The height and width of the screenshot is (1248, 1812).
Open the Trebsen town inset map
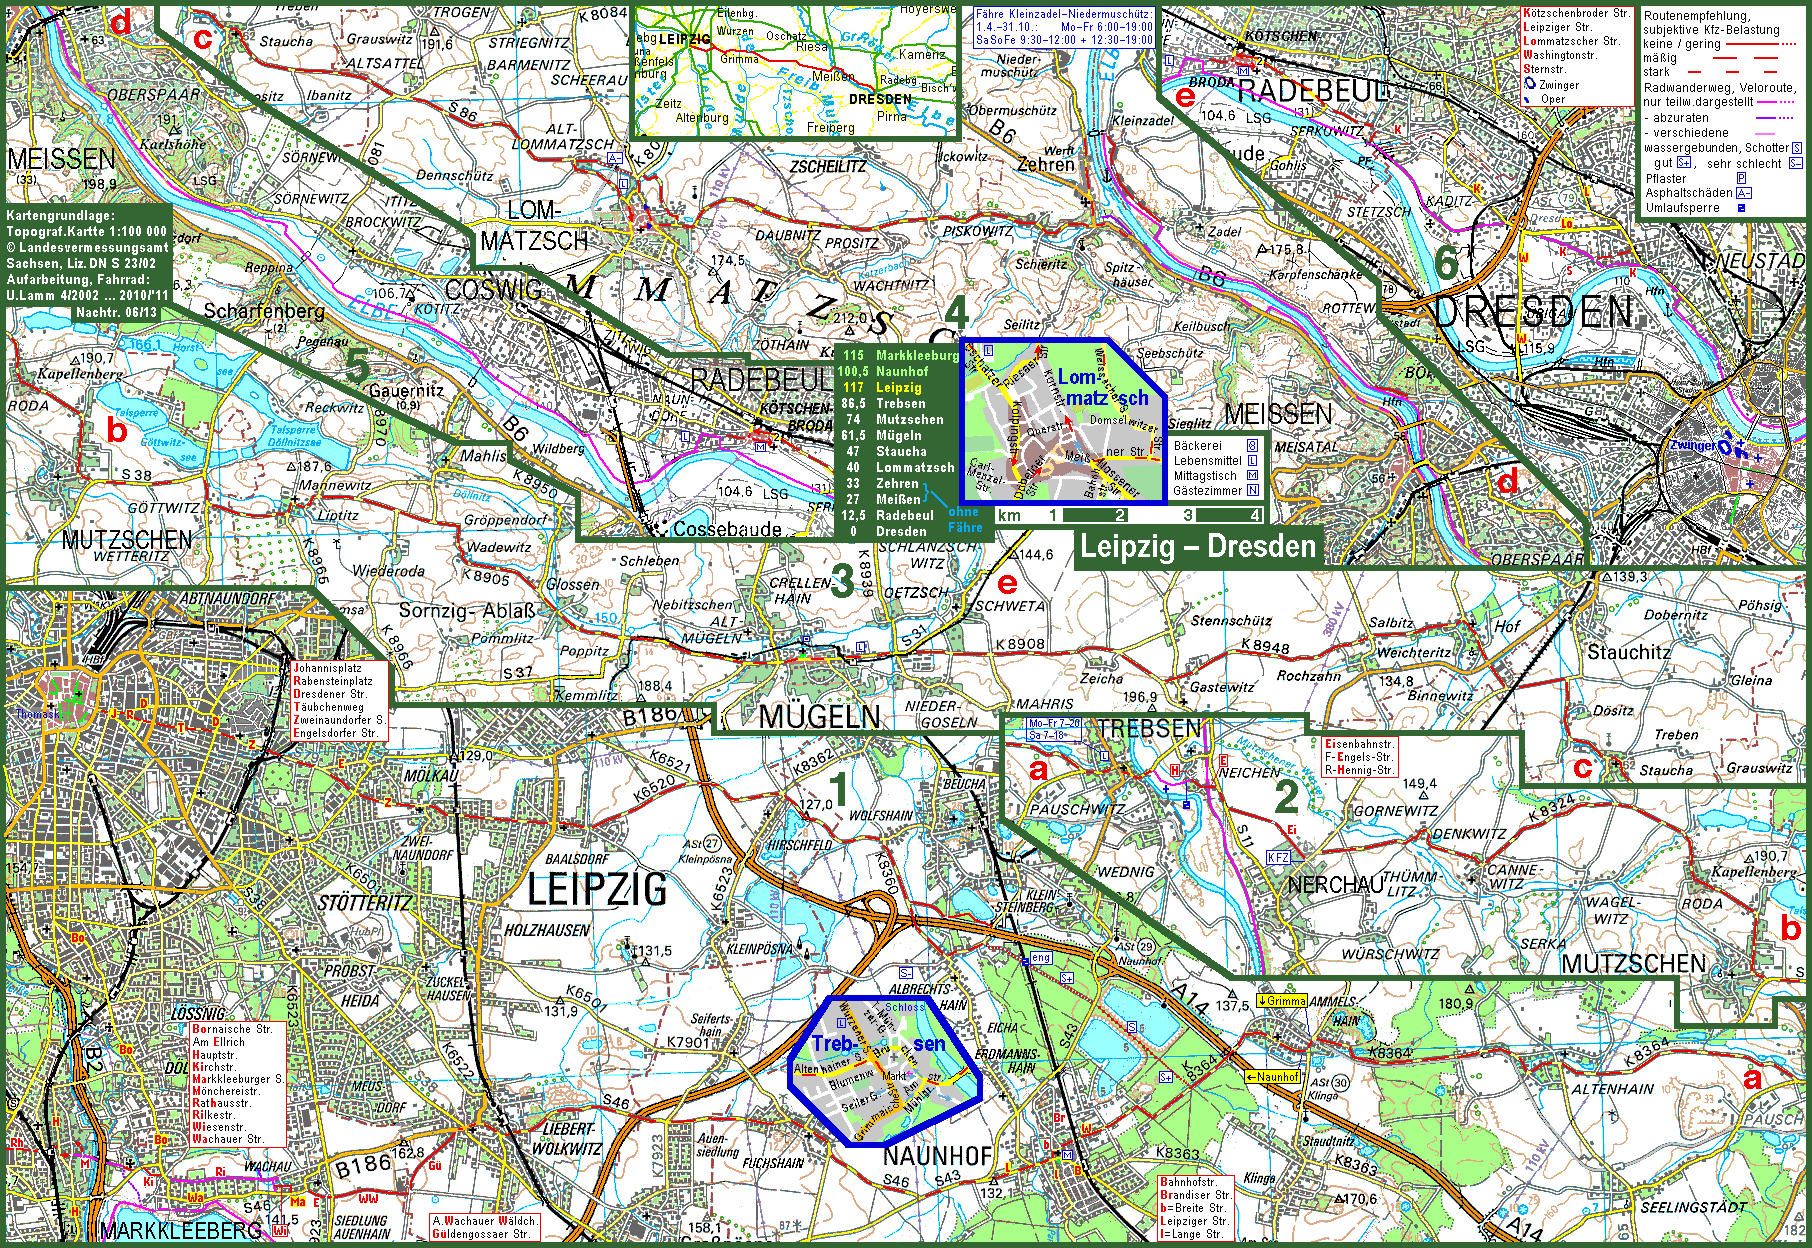coord(884,1071)
